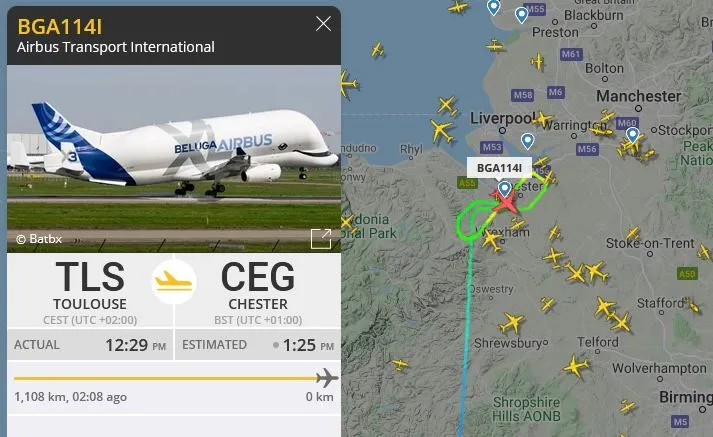Select the yellow aircraft near Shrewsbury
This screenshot has width=713, height=437.
coord(512,323)
